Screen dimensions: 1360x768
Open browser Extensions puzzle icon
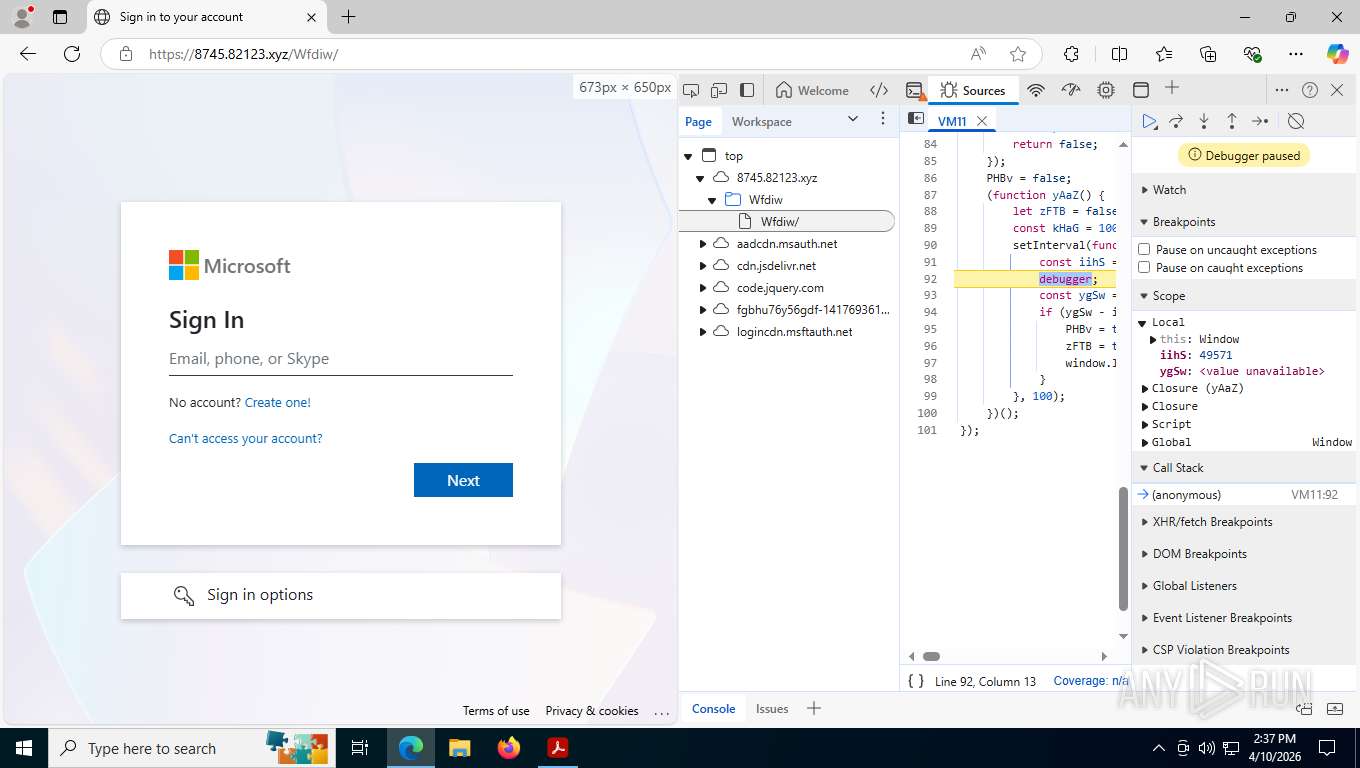1071,54
